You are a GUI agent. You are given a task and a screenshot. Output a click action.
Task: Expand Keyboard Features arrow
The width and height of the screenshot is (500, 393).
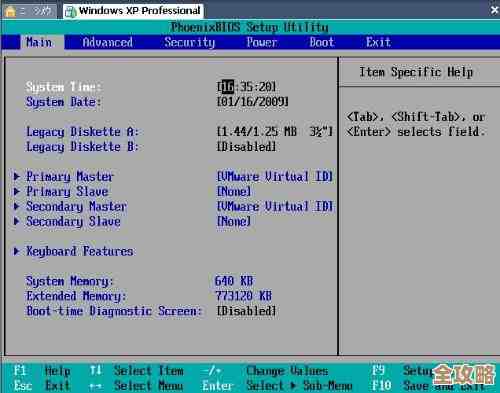(x=16, y=251)
